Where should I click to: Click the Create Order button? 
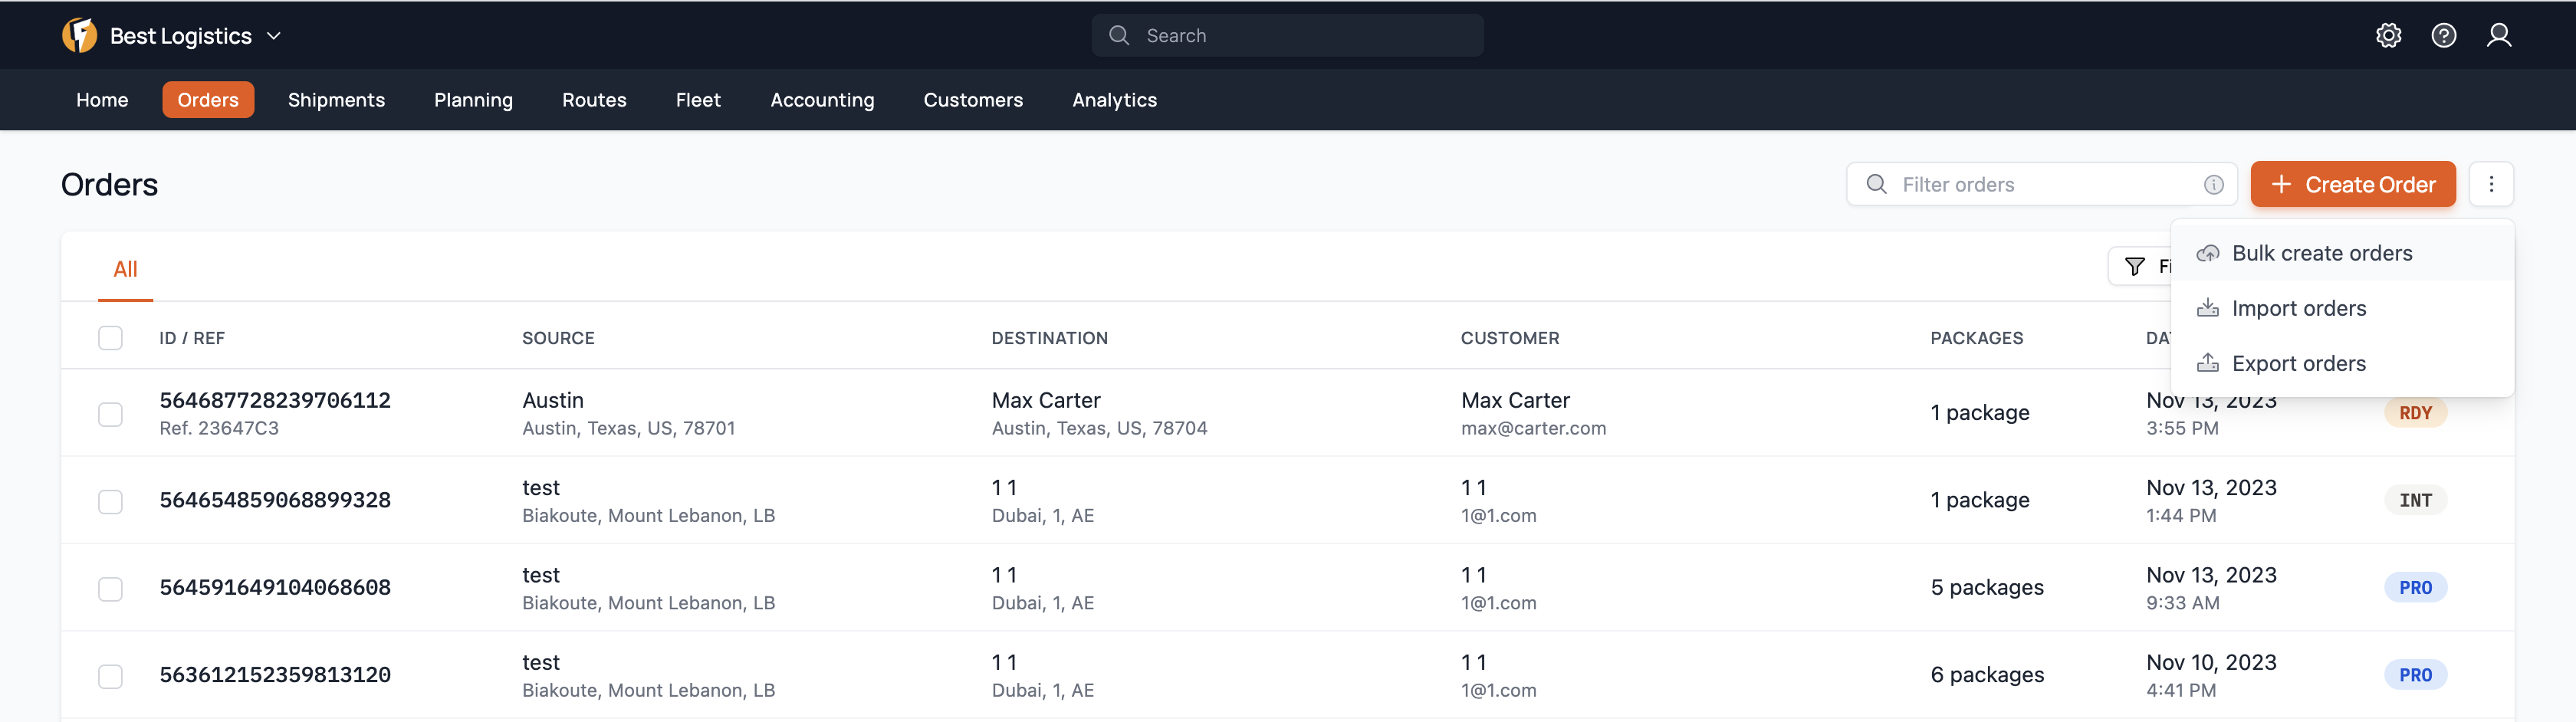pos(2352,185)
